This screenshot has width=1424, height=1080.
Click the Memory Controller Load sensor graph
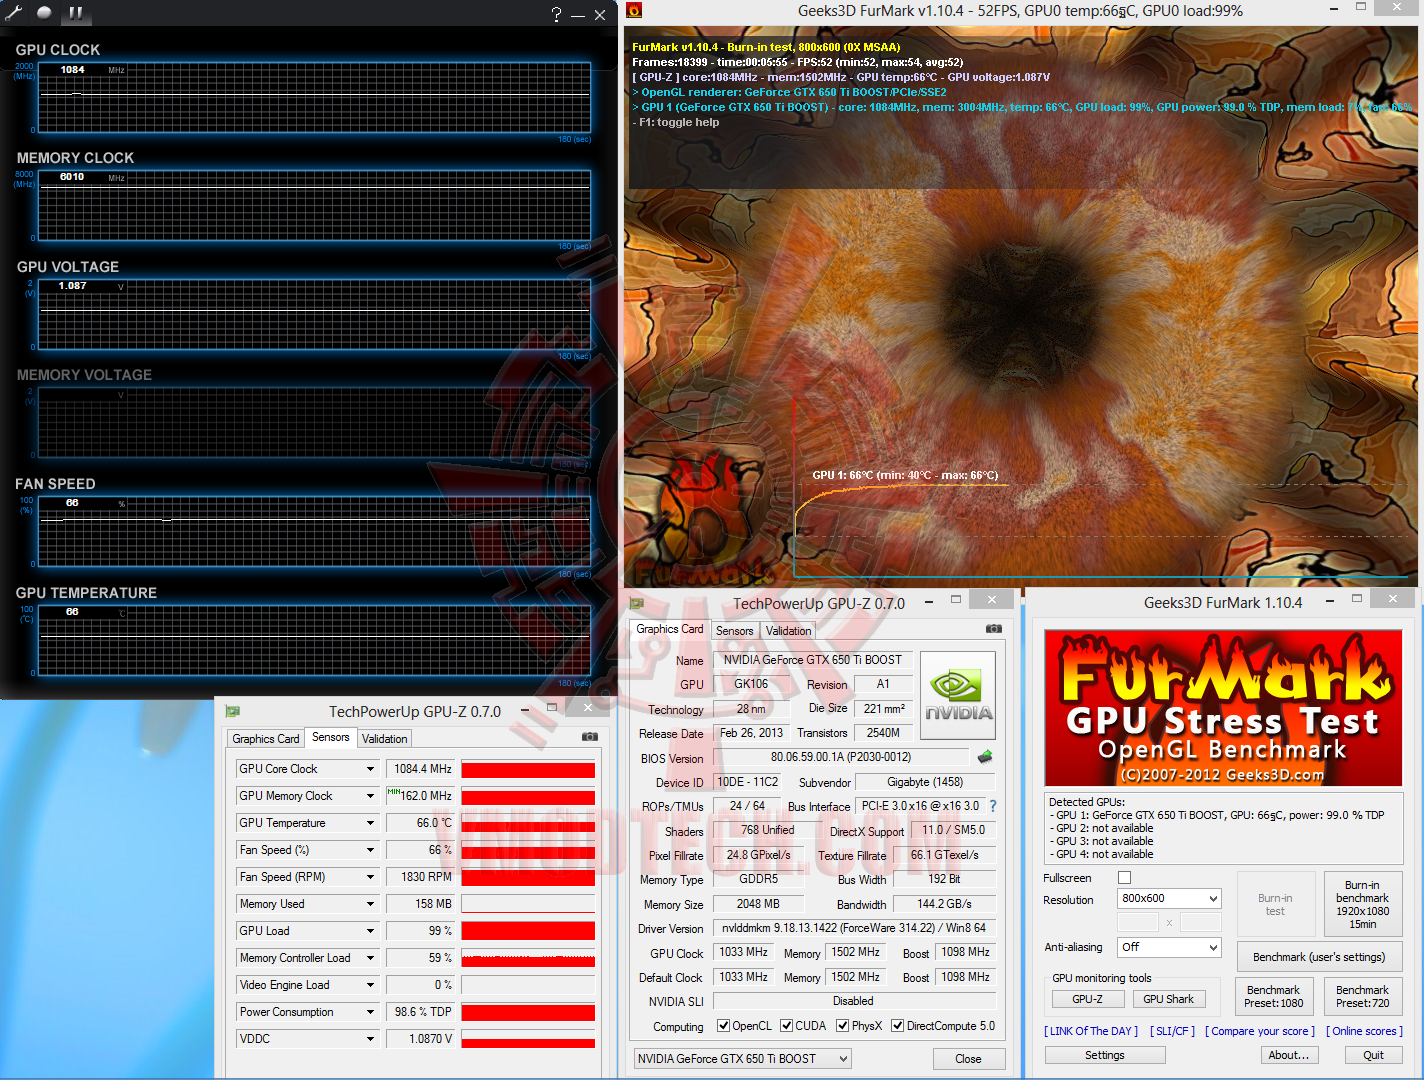(528, 958)
